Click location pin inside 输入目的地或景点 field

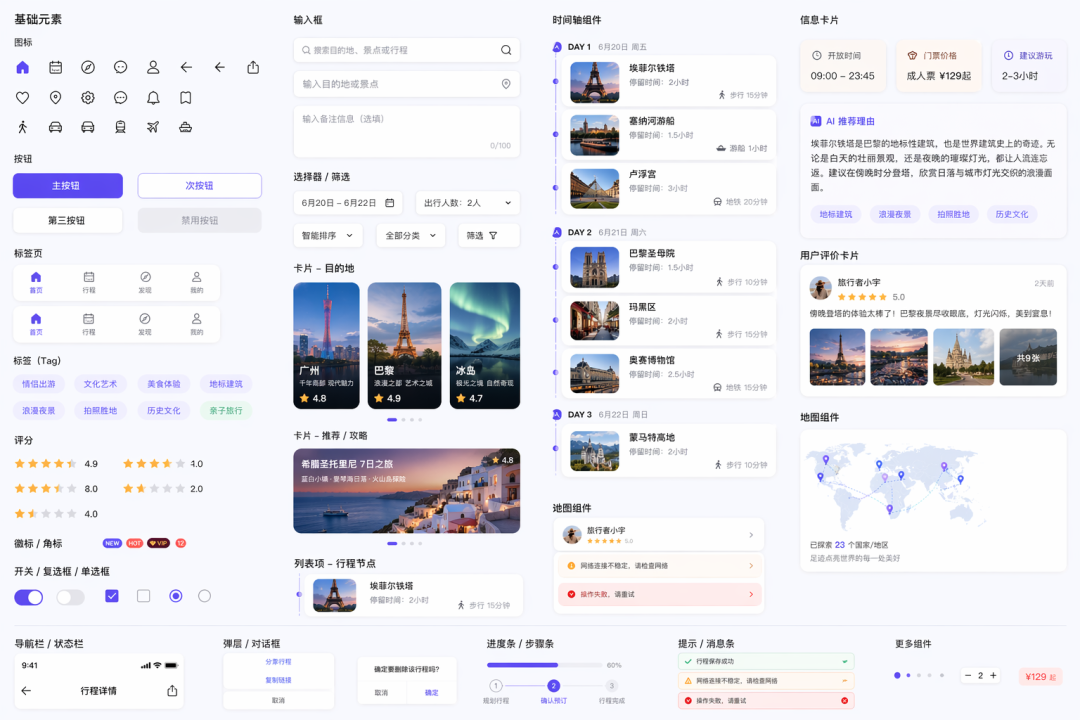point(506,84)
